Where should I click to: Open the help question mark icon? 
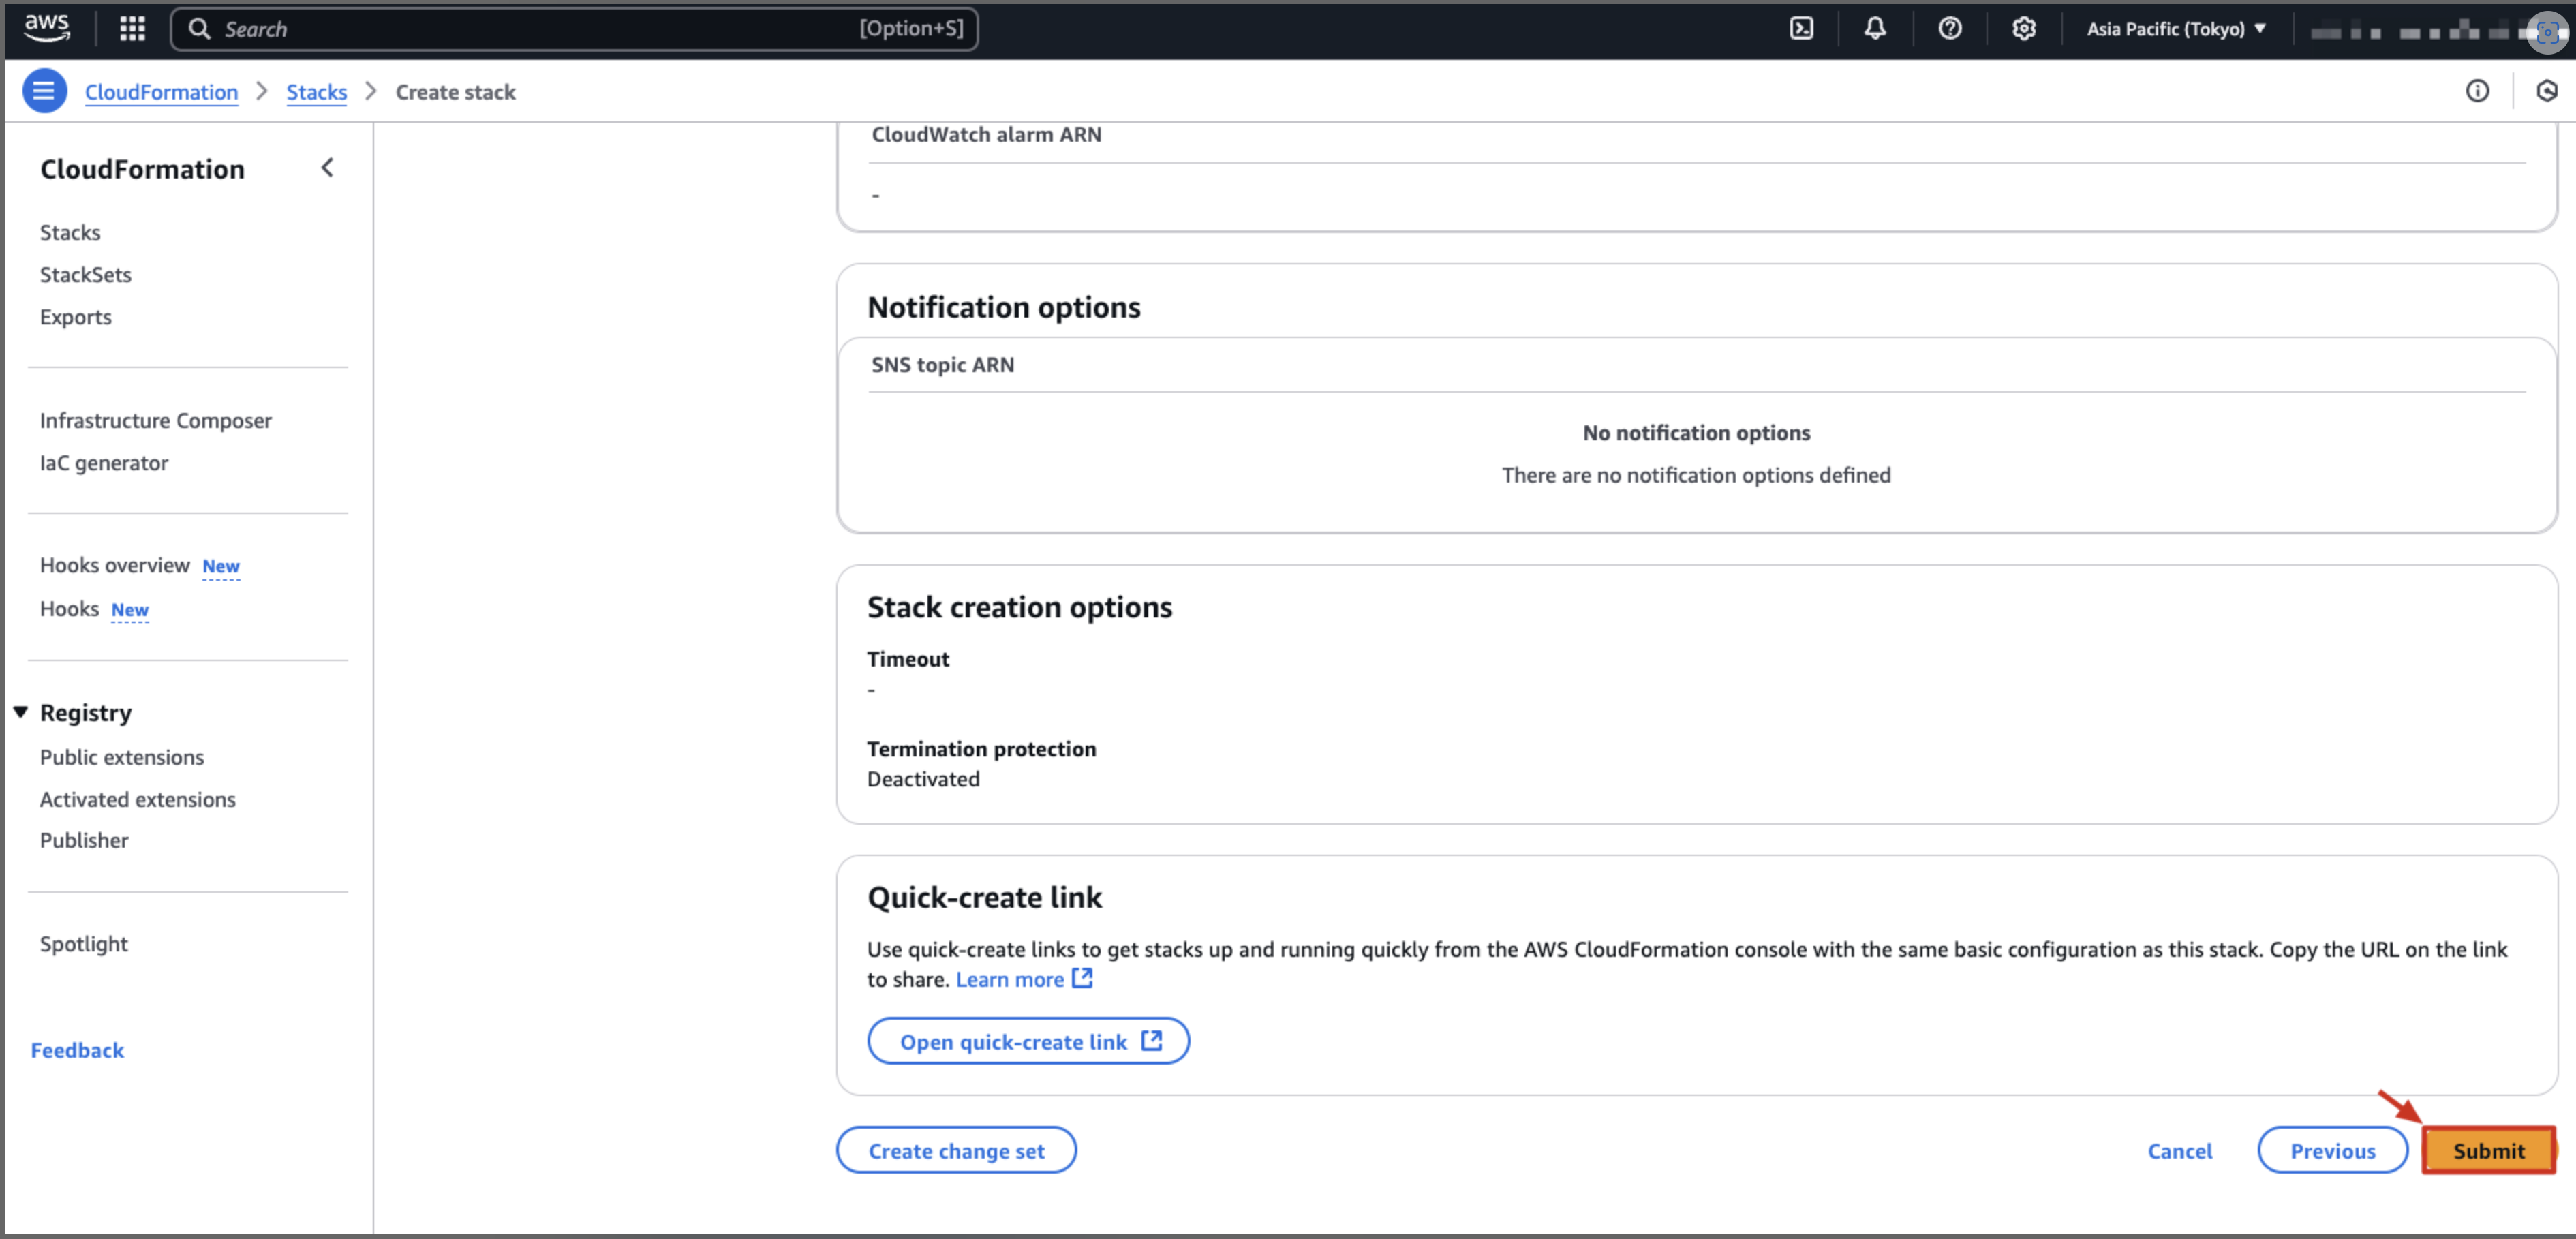(x=1949, y=28)
